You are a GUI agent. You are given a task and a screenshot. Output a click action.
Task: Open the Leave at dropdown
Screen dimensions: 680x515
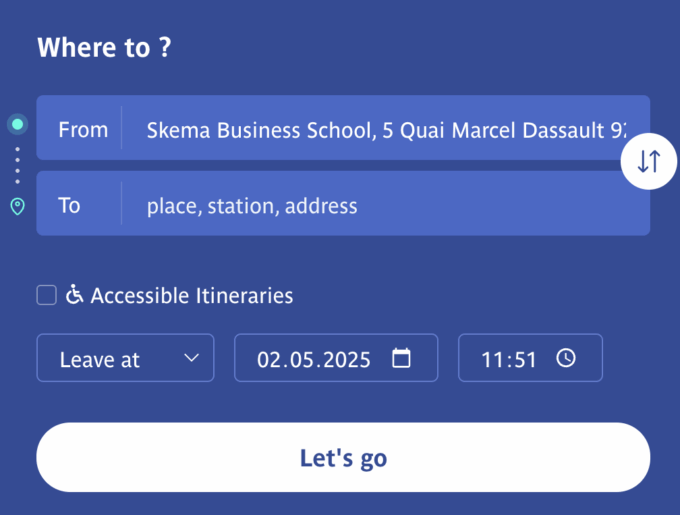[125, 359]
